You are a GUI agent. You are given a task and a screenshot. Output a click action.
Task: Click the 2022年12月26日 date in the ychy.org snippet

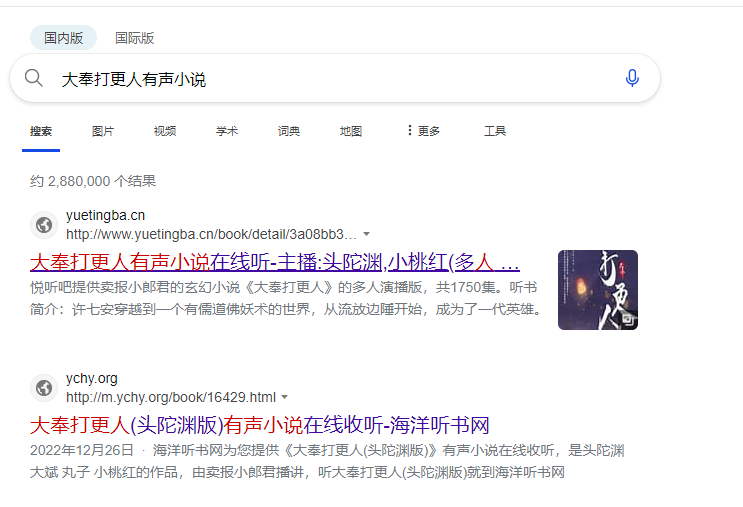(82, 451)
